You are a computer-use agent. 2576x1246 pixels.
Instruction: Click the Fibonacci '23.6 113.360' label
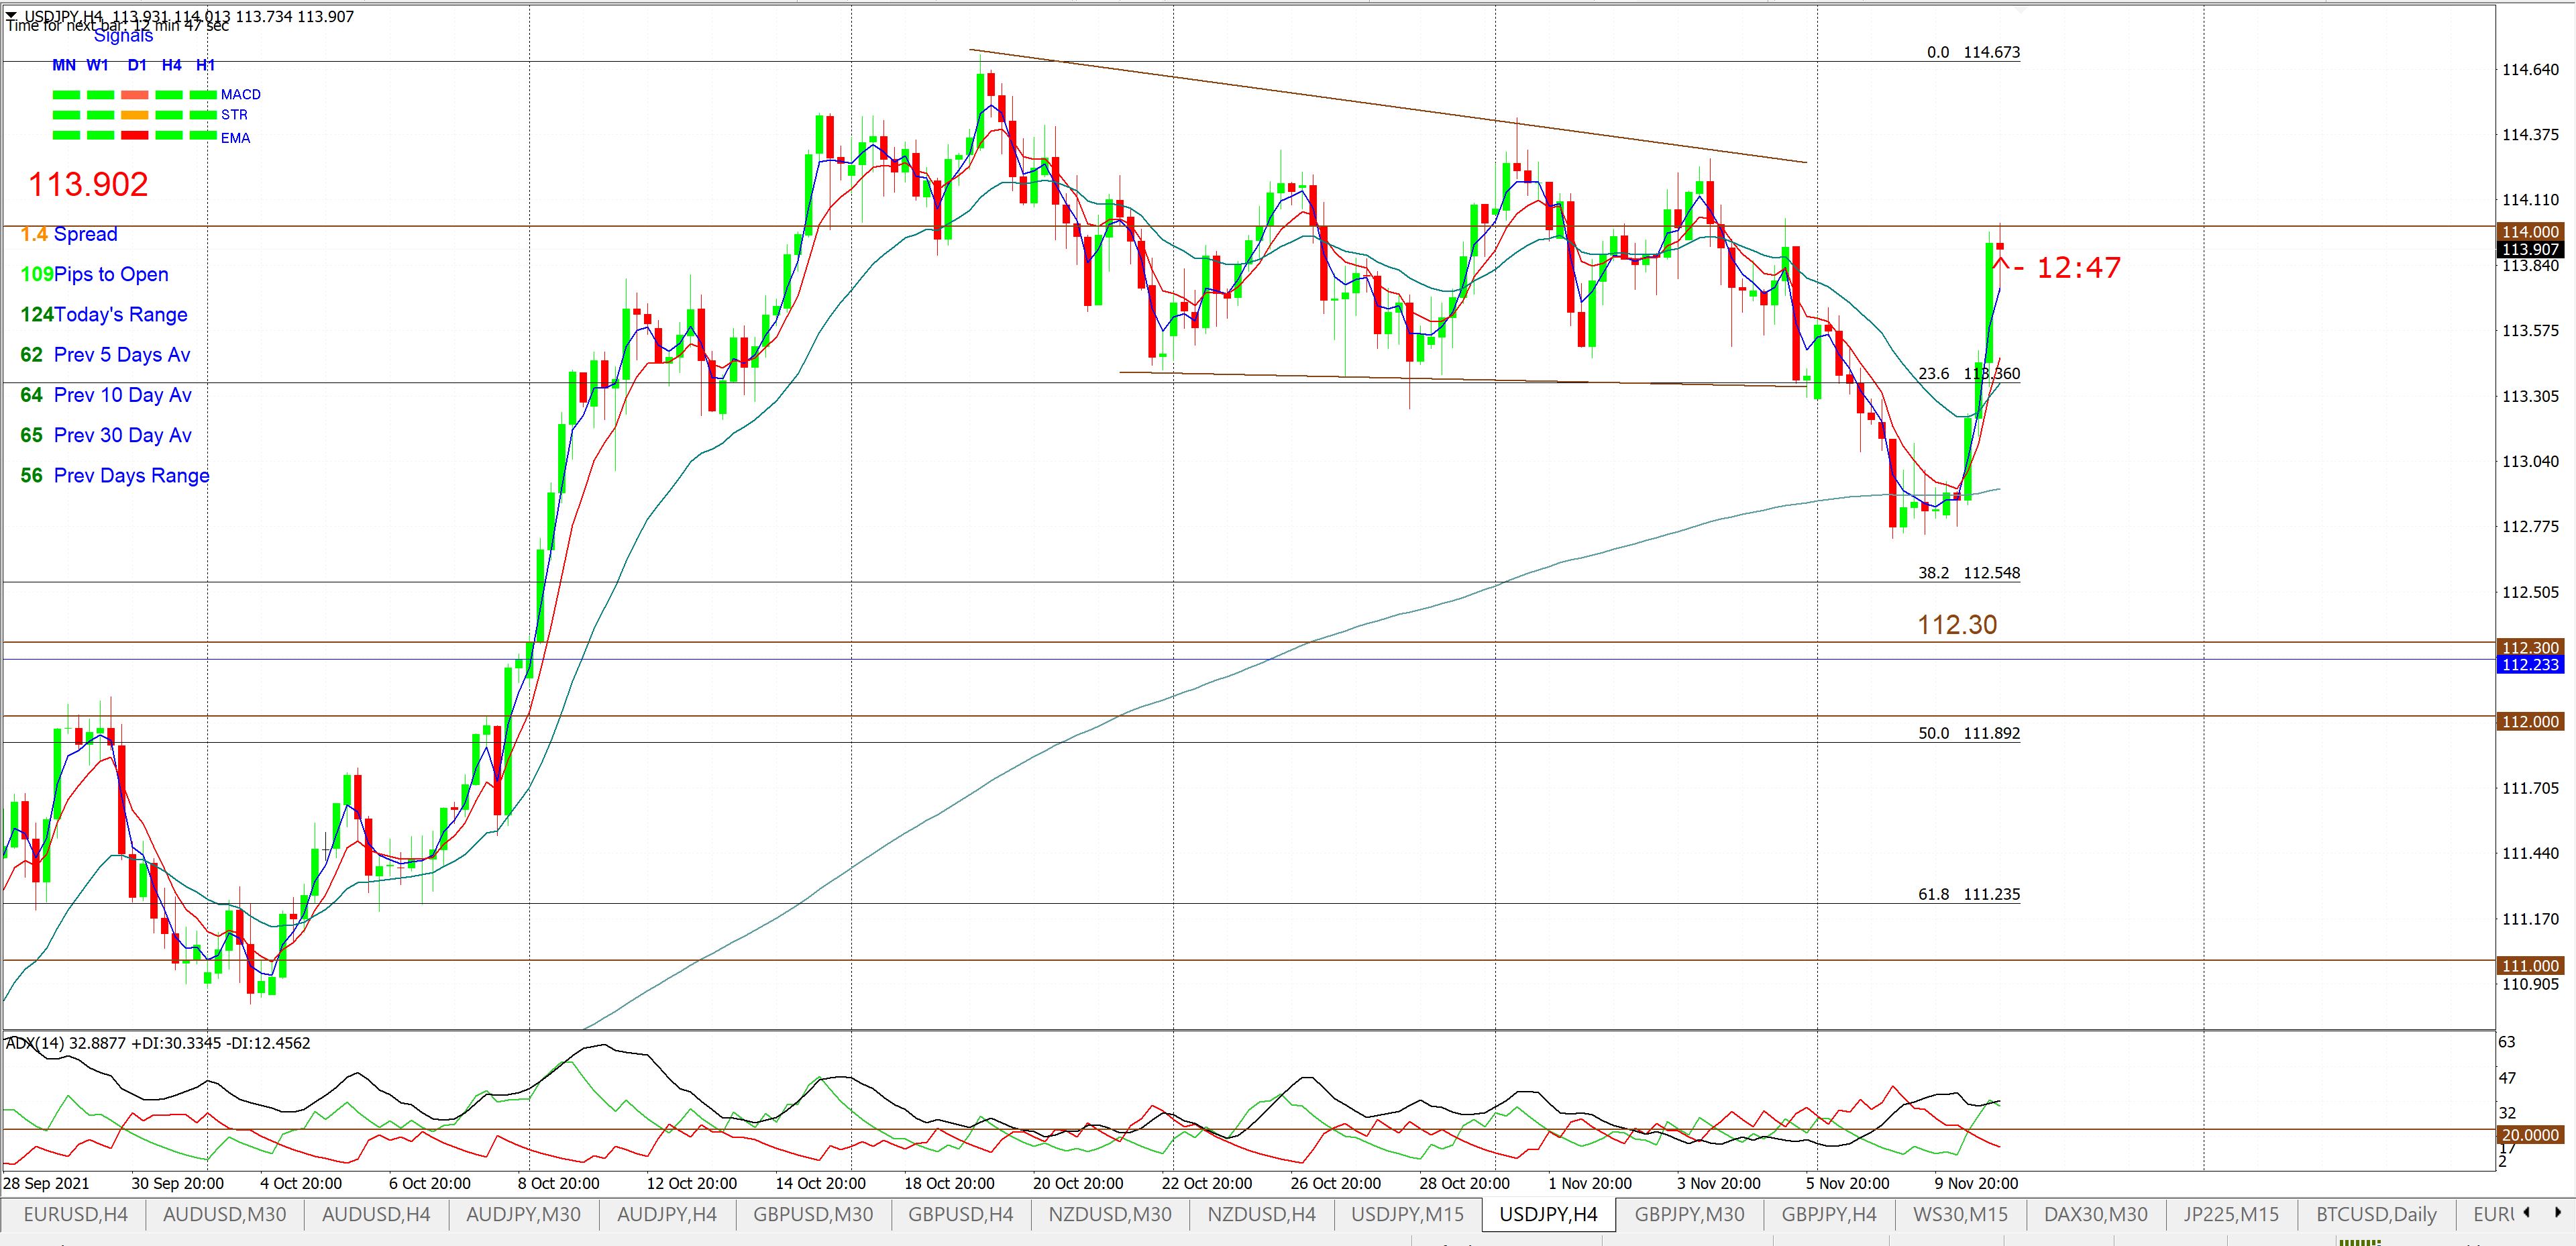pyautogui.click(x=1969, y=374)
